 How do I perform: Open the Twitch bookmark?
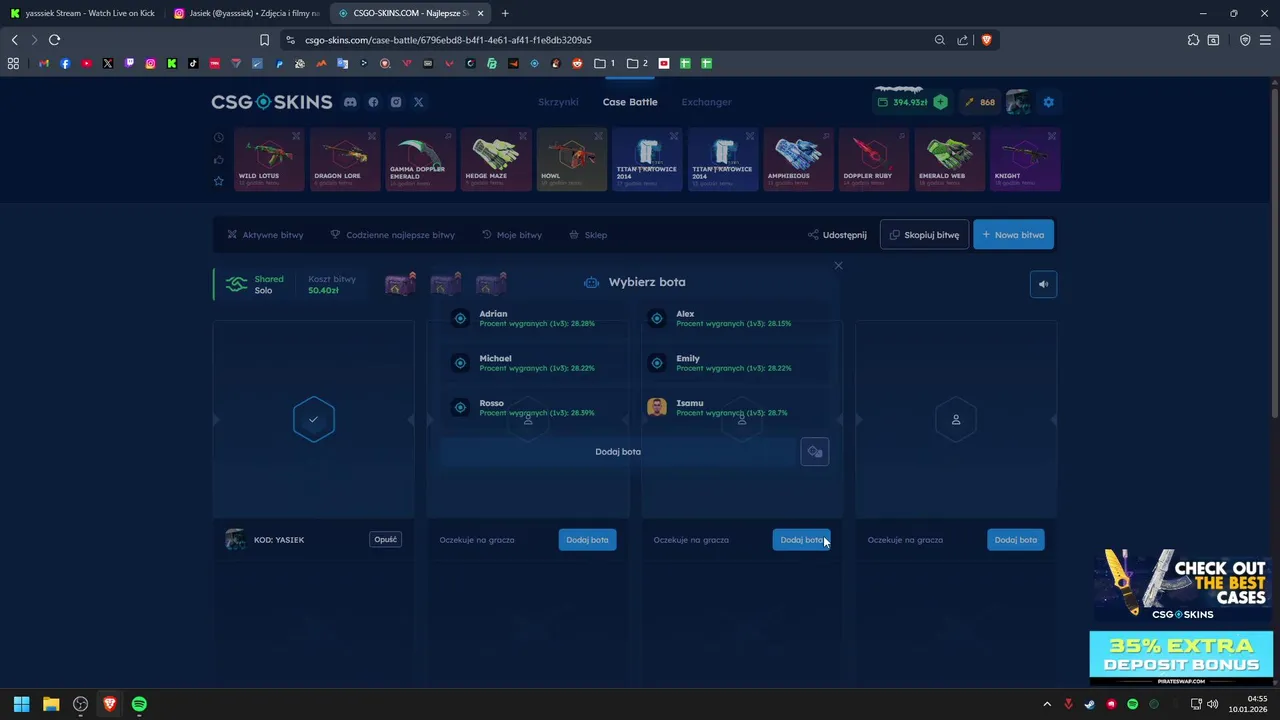129,63
